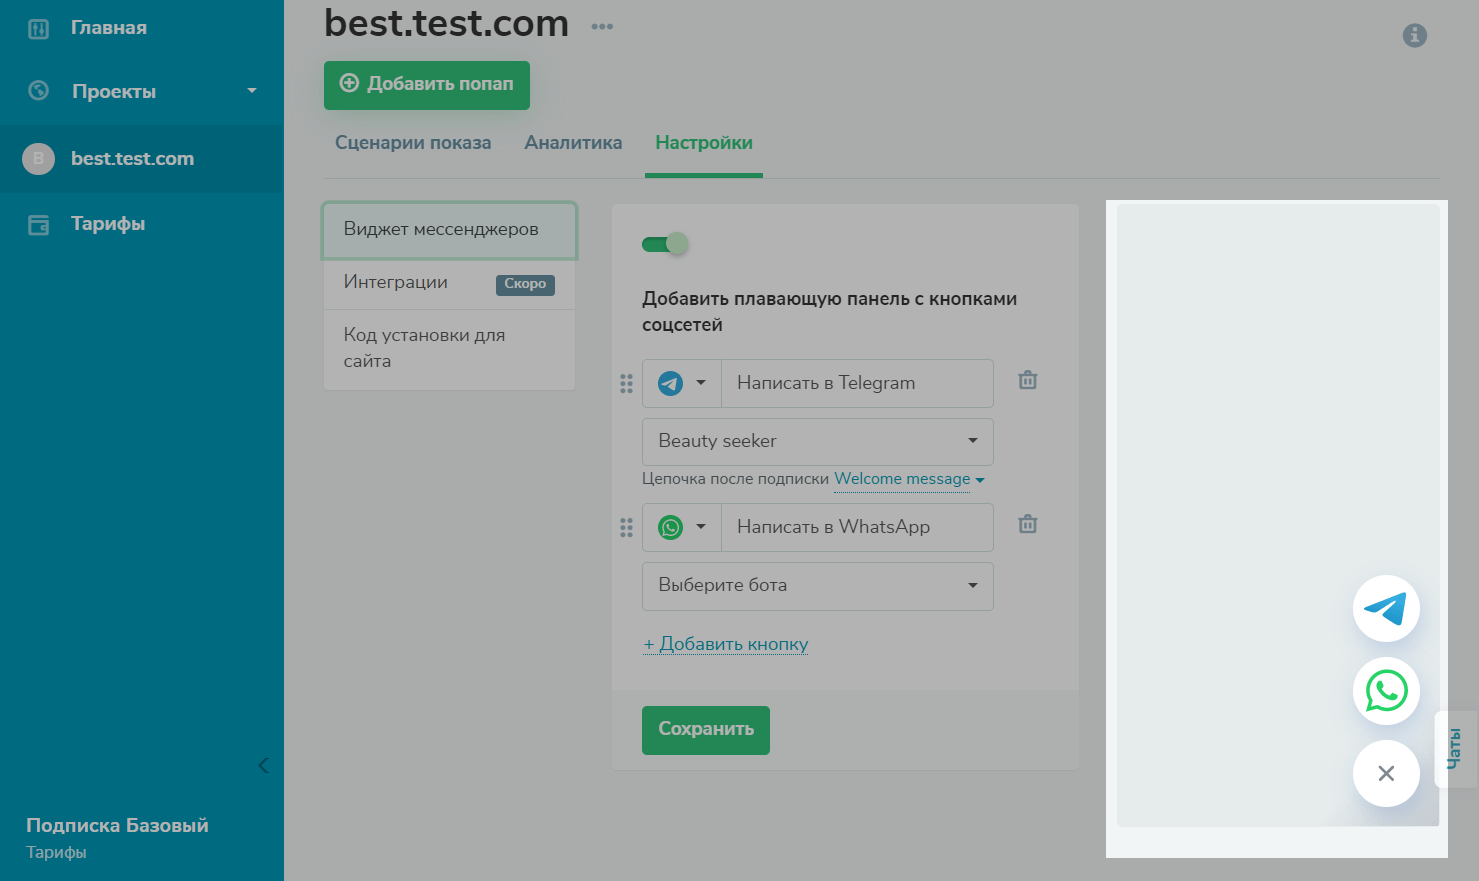Image resolution: width=1479 pixels, height=881 pixels.
Task: Open WhatsApp messenger type dropdown
Action: point(682,527)
